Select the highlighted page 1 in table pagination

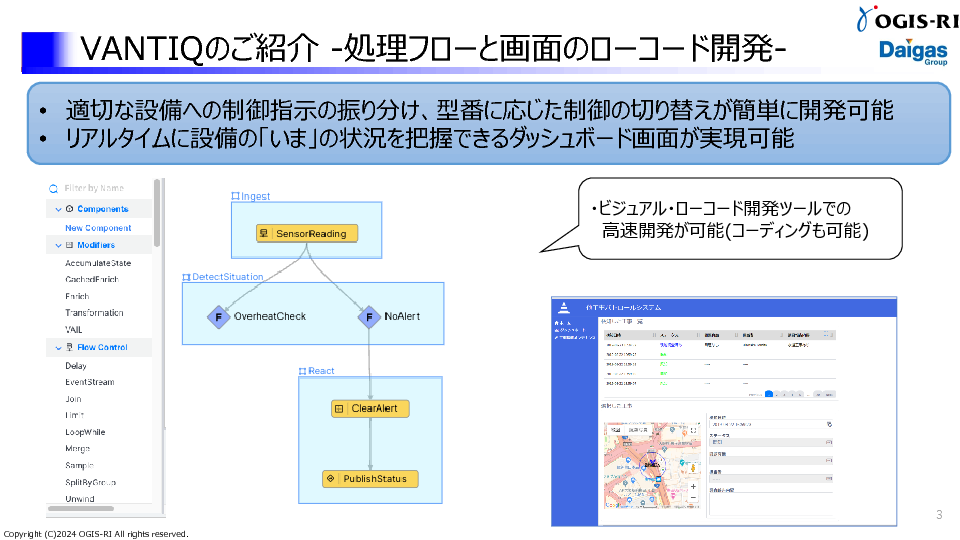pyautogui.click(x=768, y=394)
